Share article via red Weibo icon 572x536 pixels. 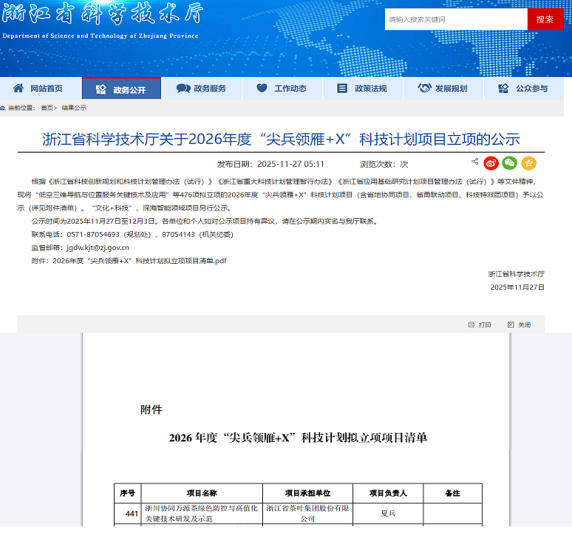click(491, 163)
